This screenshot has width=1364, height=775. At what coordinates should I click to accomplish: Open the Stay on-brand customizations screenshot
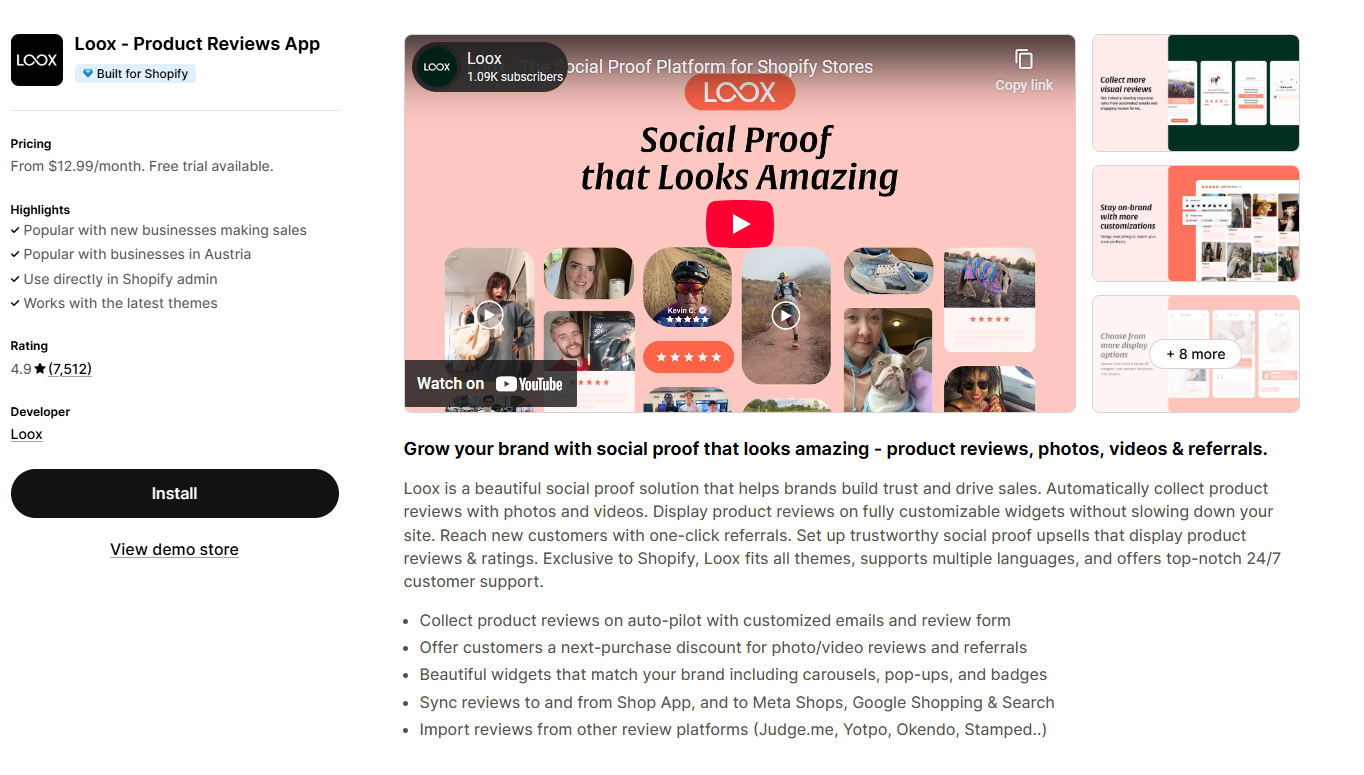[x=1196, y=224]
